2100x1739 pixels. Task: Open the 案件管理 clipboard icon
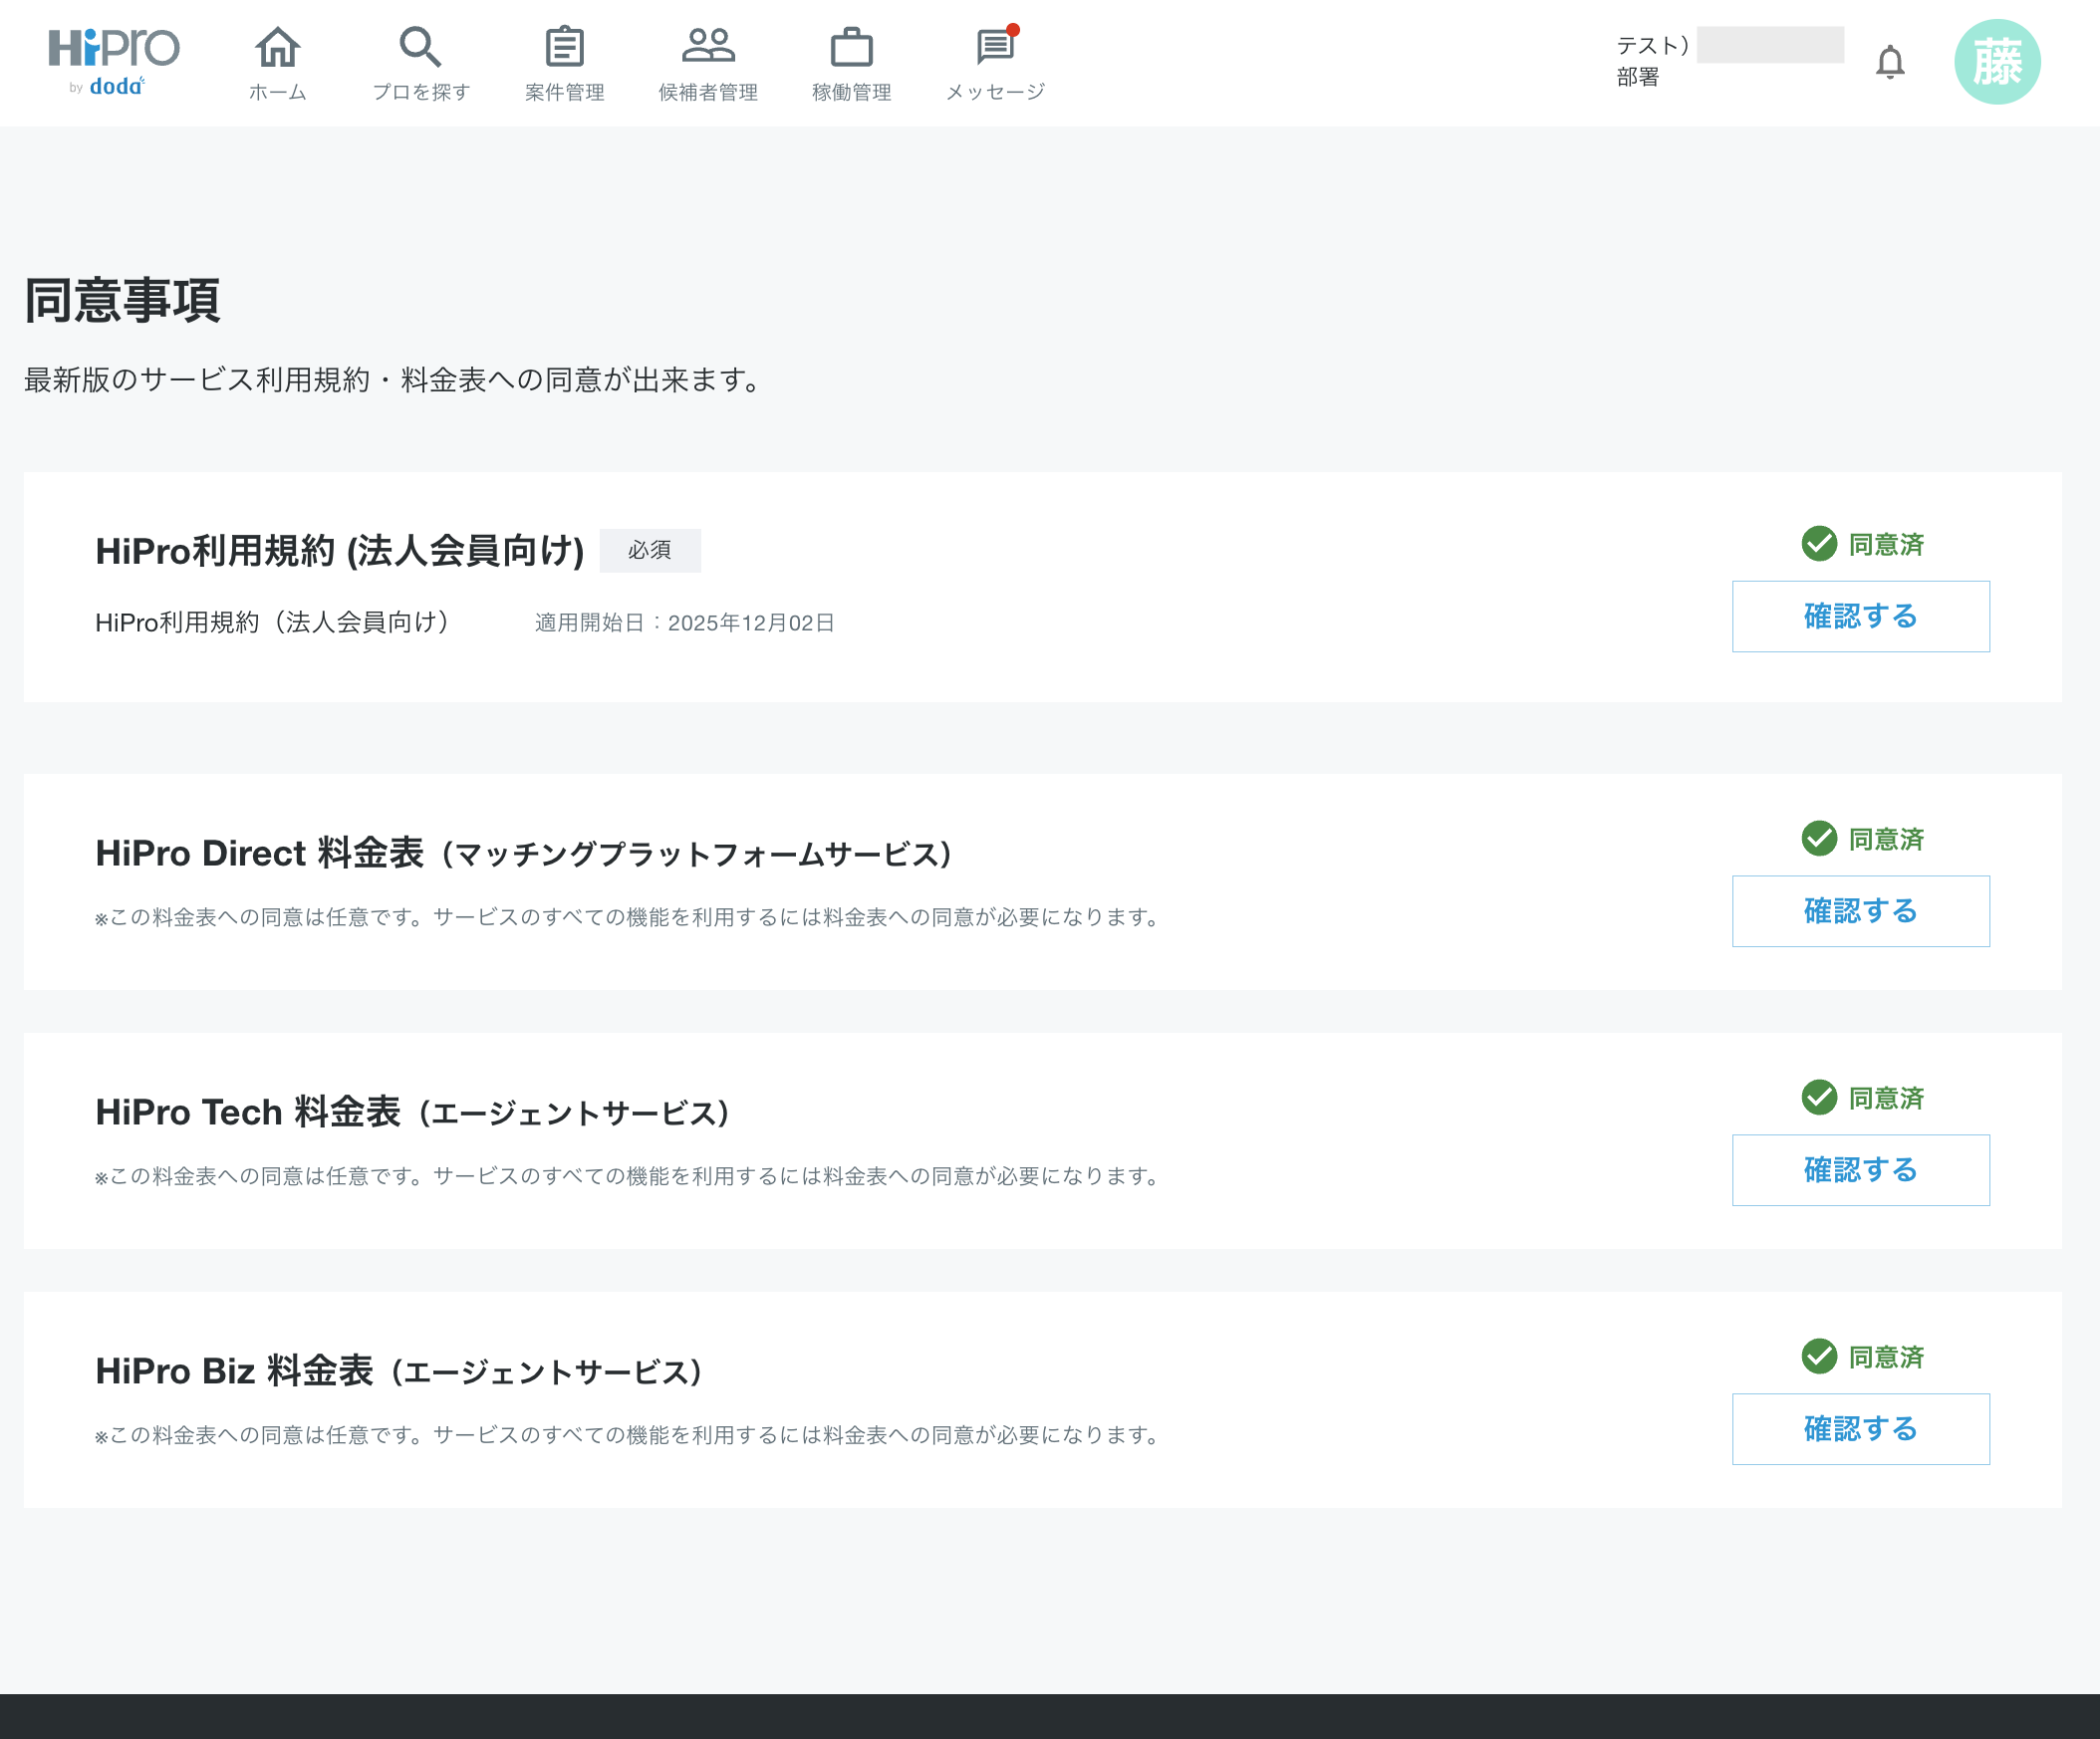[564, 47]
